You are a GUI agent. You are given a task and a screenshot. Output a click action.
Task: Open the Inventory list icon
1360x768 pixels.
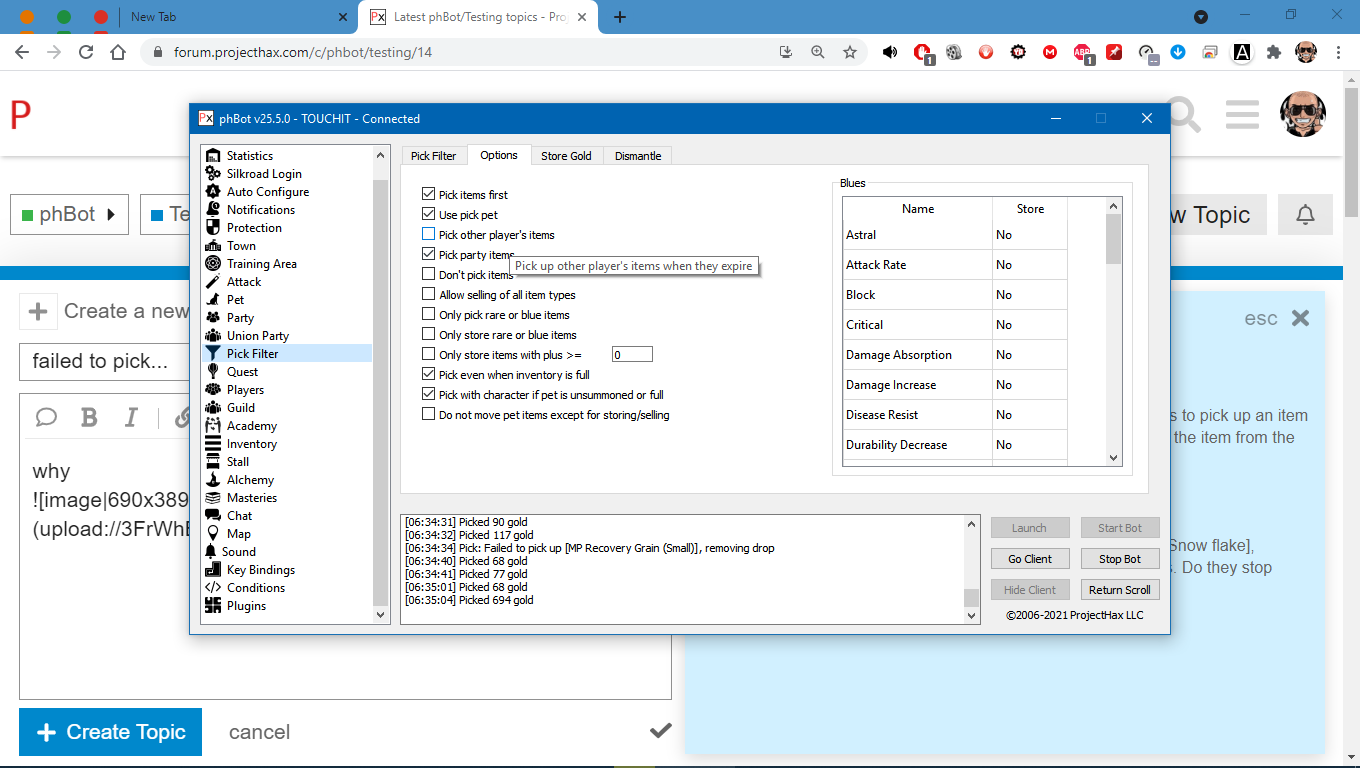tap(212, 444)
